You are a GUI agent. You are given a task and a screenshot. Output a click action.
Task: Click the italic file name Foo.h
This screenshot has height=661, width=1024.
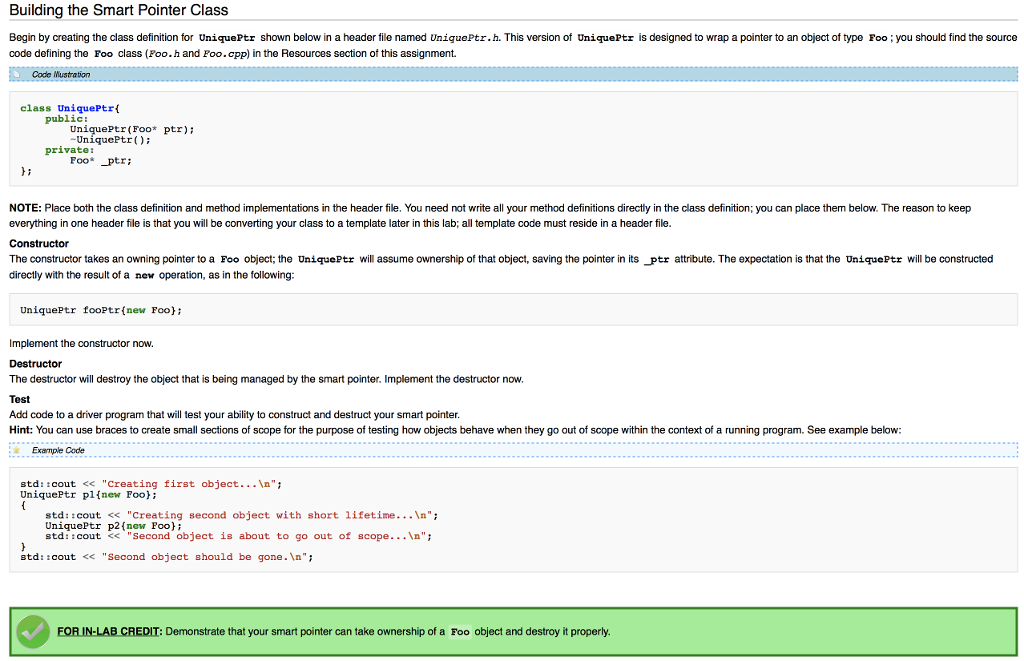point(164,54)
